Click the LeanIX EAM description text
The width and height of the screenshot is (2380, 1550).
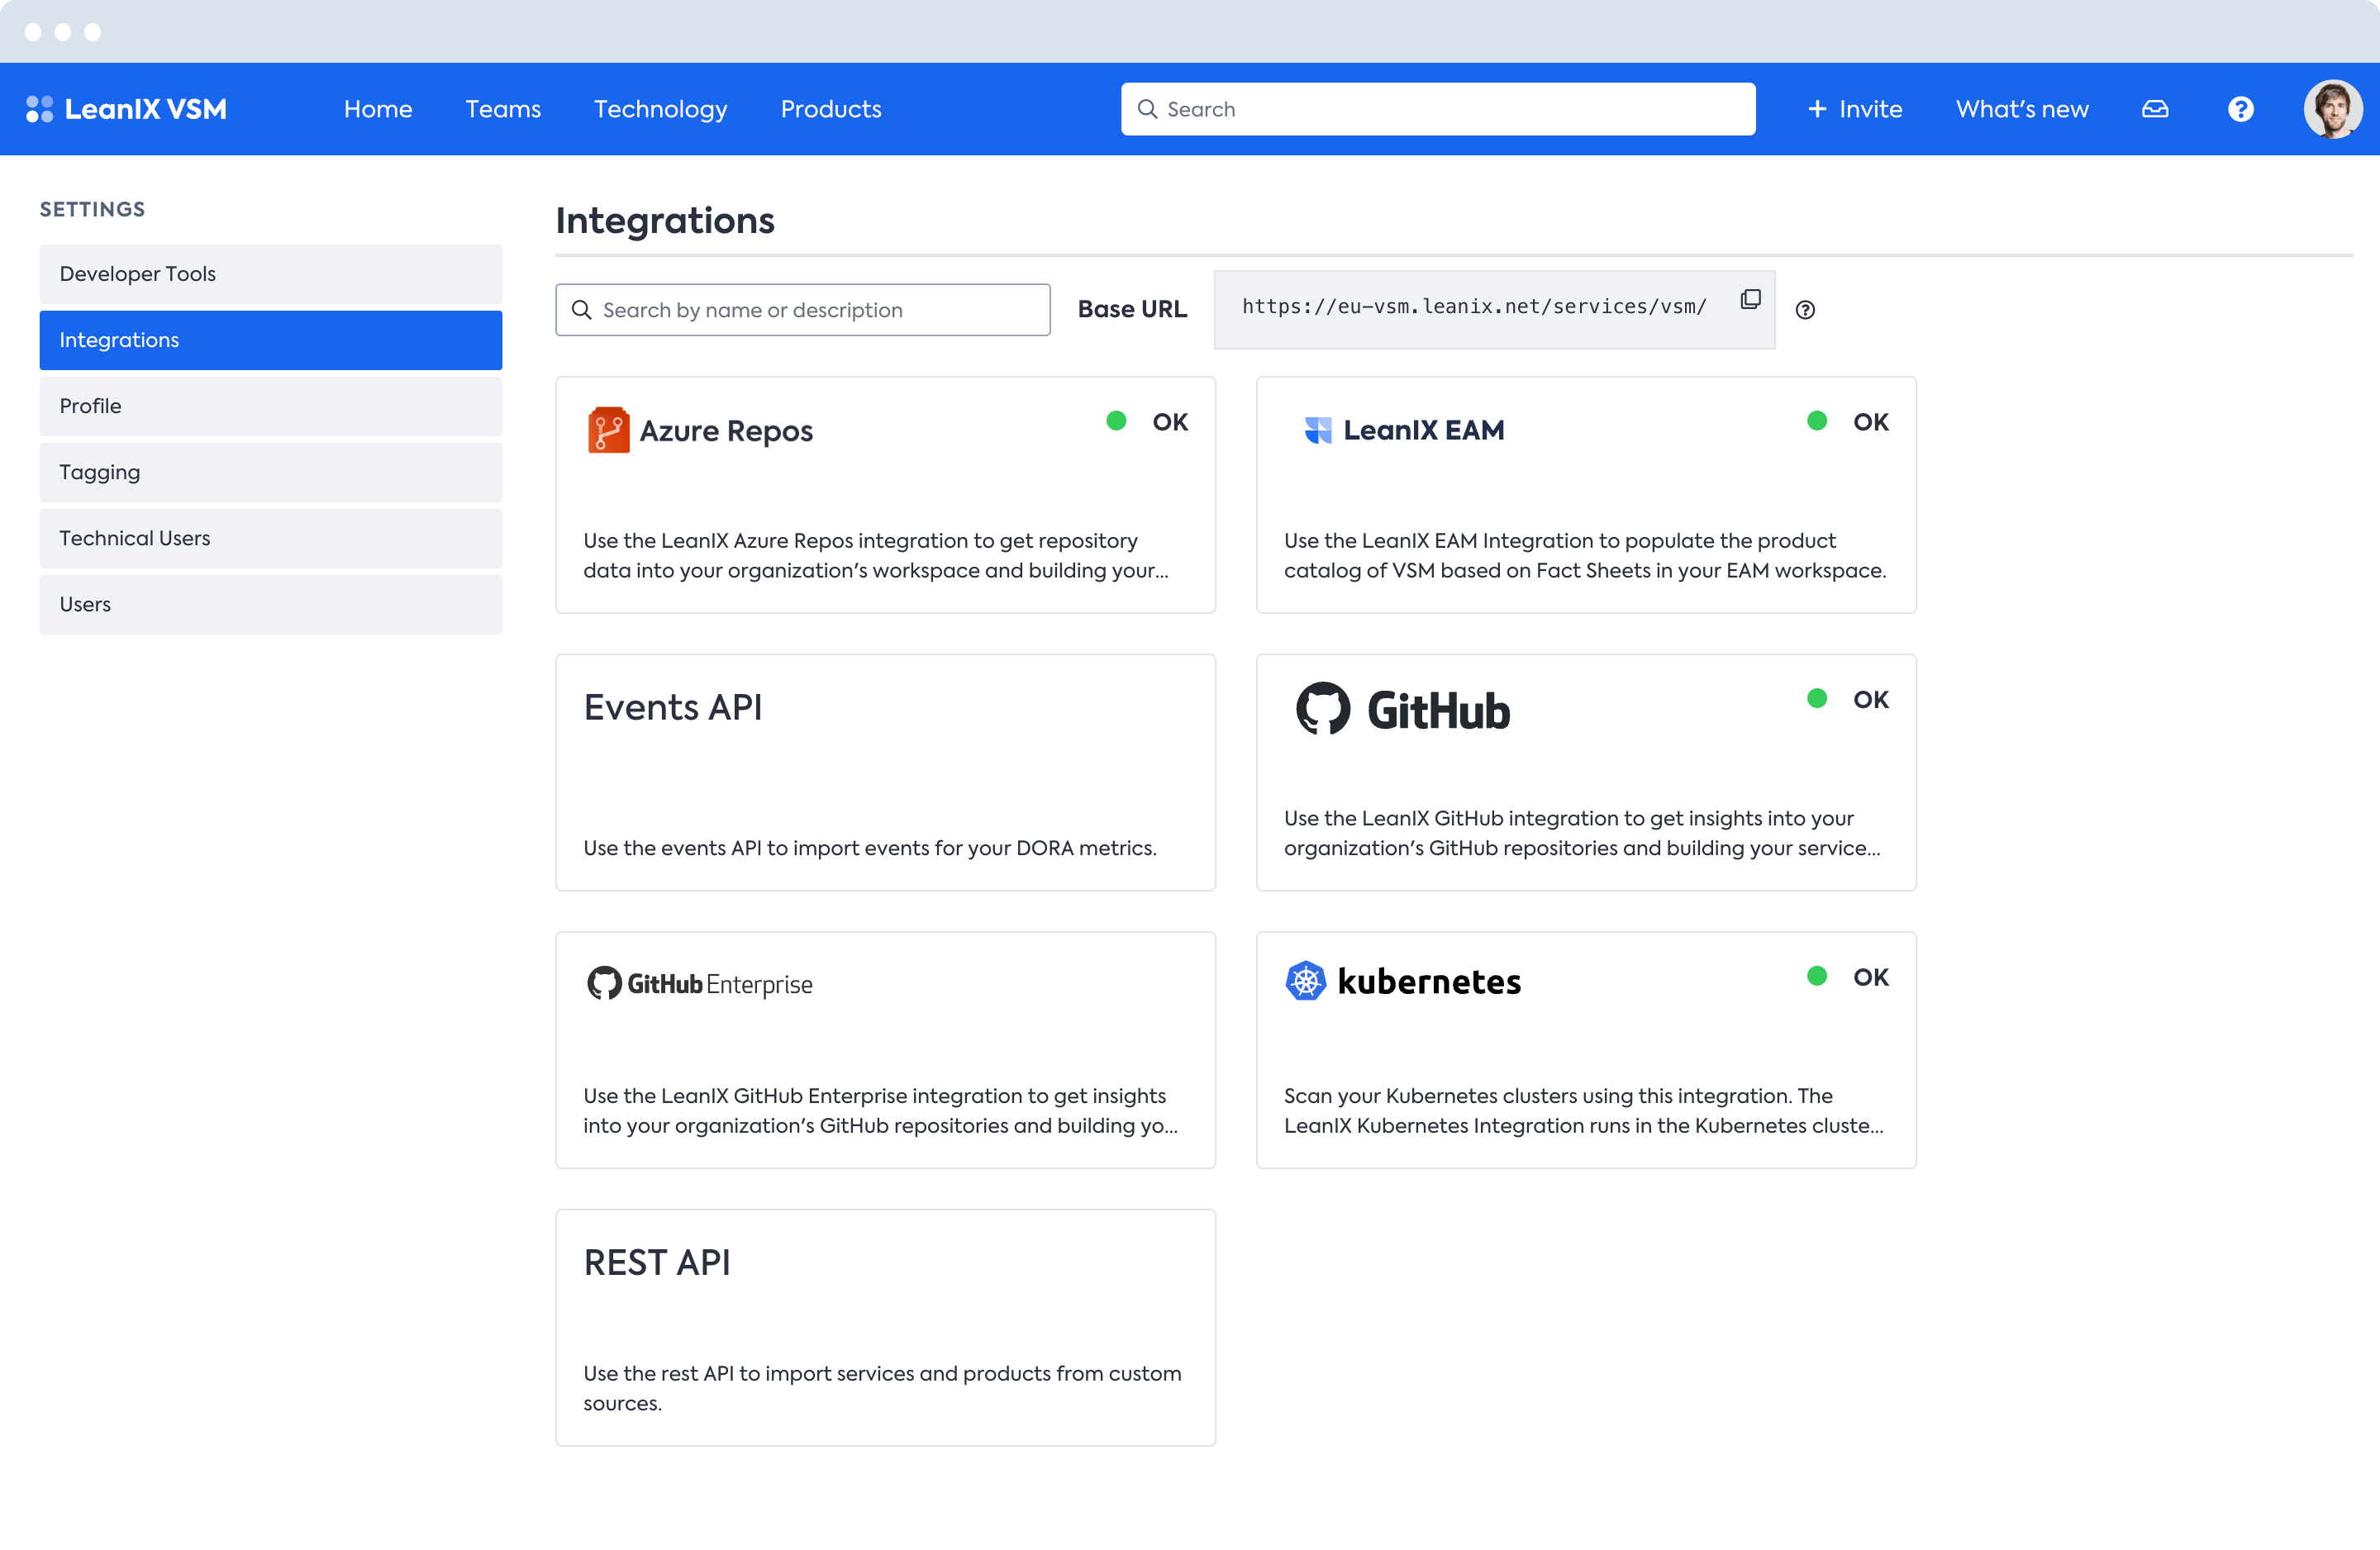point(1585,555)
